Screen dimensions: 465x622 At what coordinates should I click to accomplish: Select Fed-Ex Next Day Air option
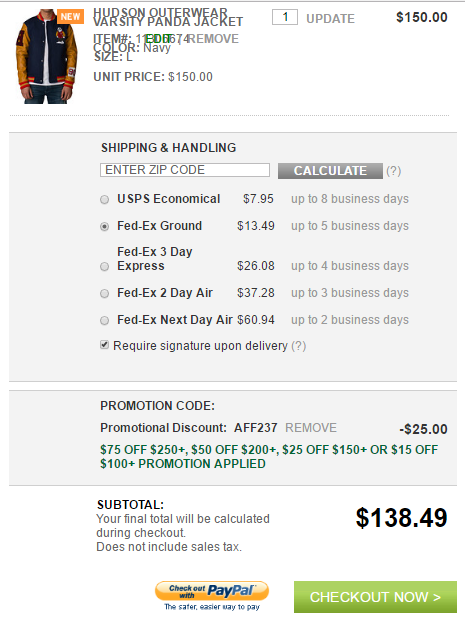click(x=104, y=321)
